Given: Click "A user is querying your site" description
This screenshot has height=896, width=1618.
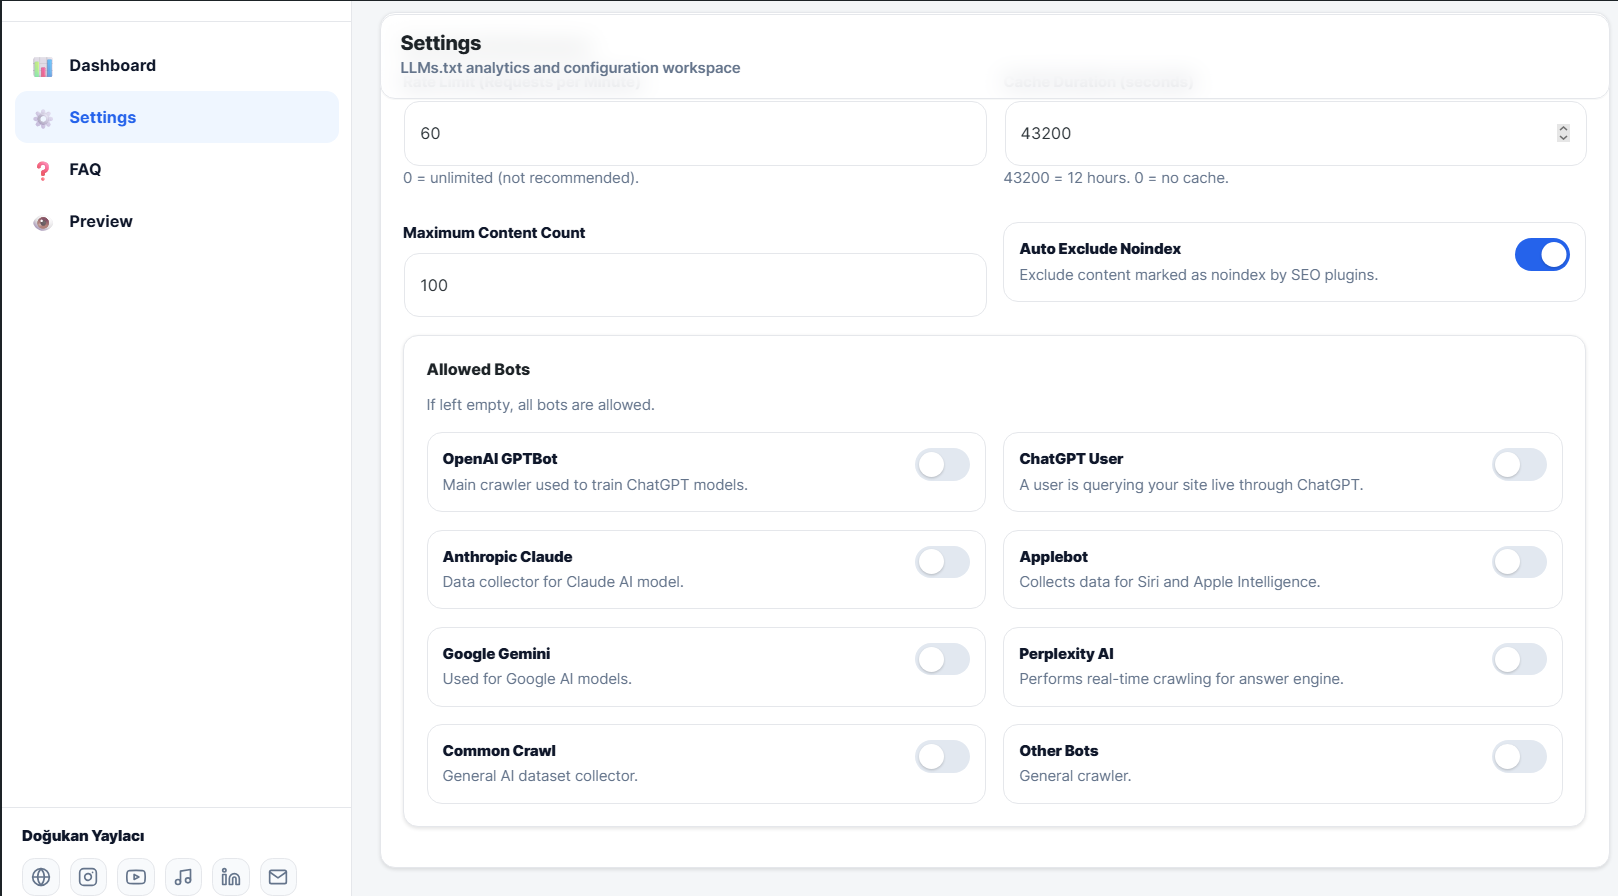Looking at the screenshot, I should [x=1191, y=485].
